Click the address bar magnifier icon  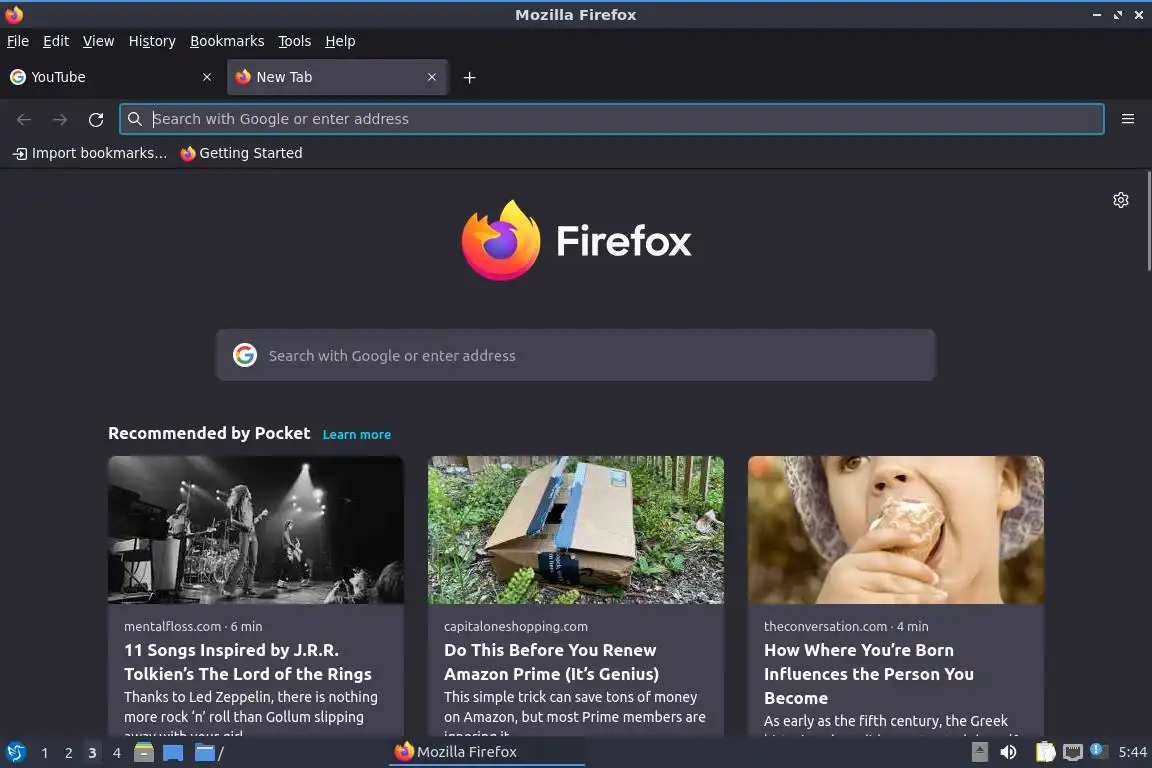tap(134, 119)
